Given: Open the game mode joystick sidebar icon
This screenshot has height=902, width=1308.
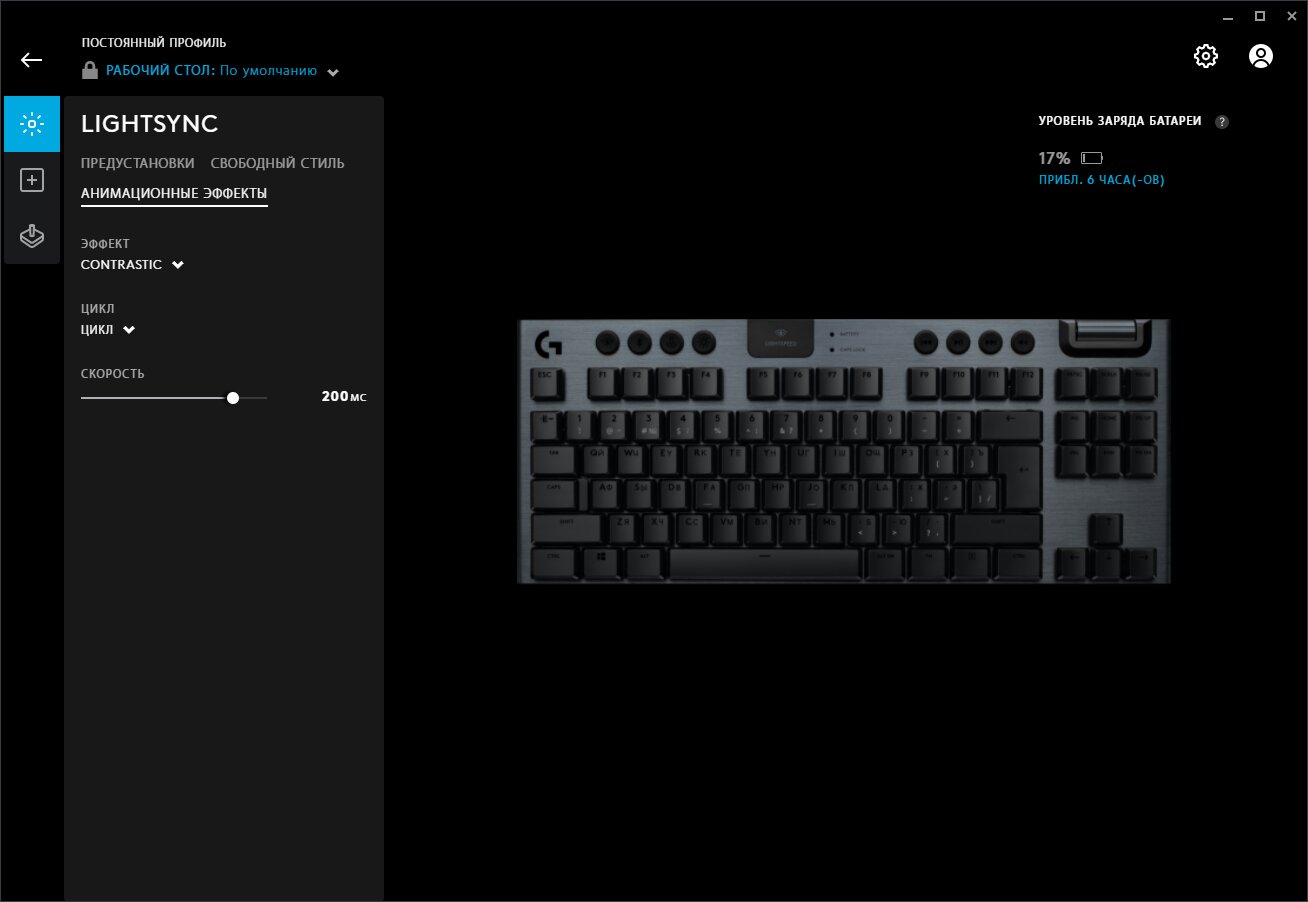Looking at the screenshot, I should [x=32, y=236].
